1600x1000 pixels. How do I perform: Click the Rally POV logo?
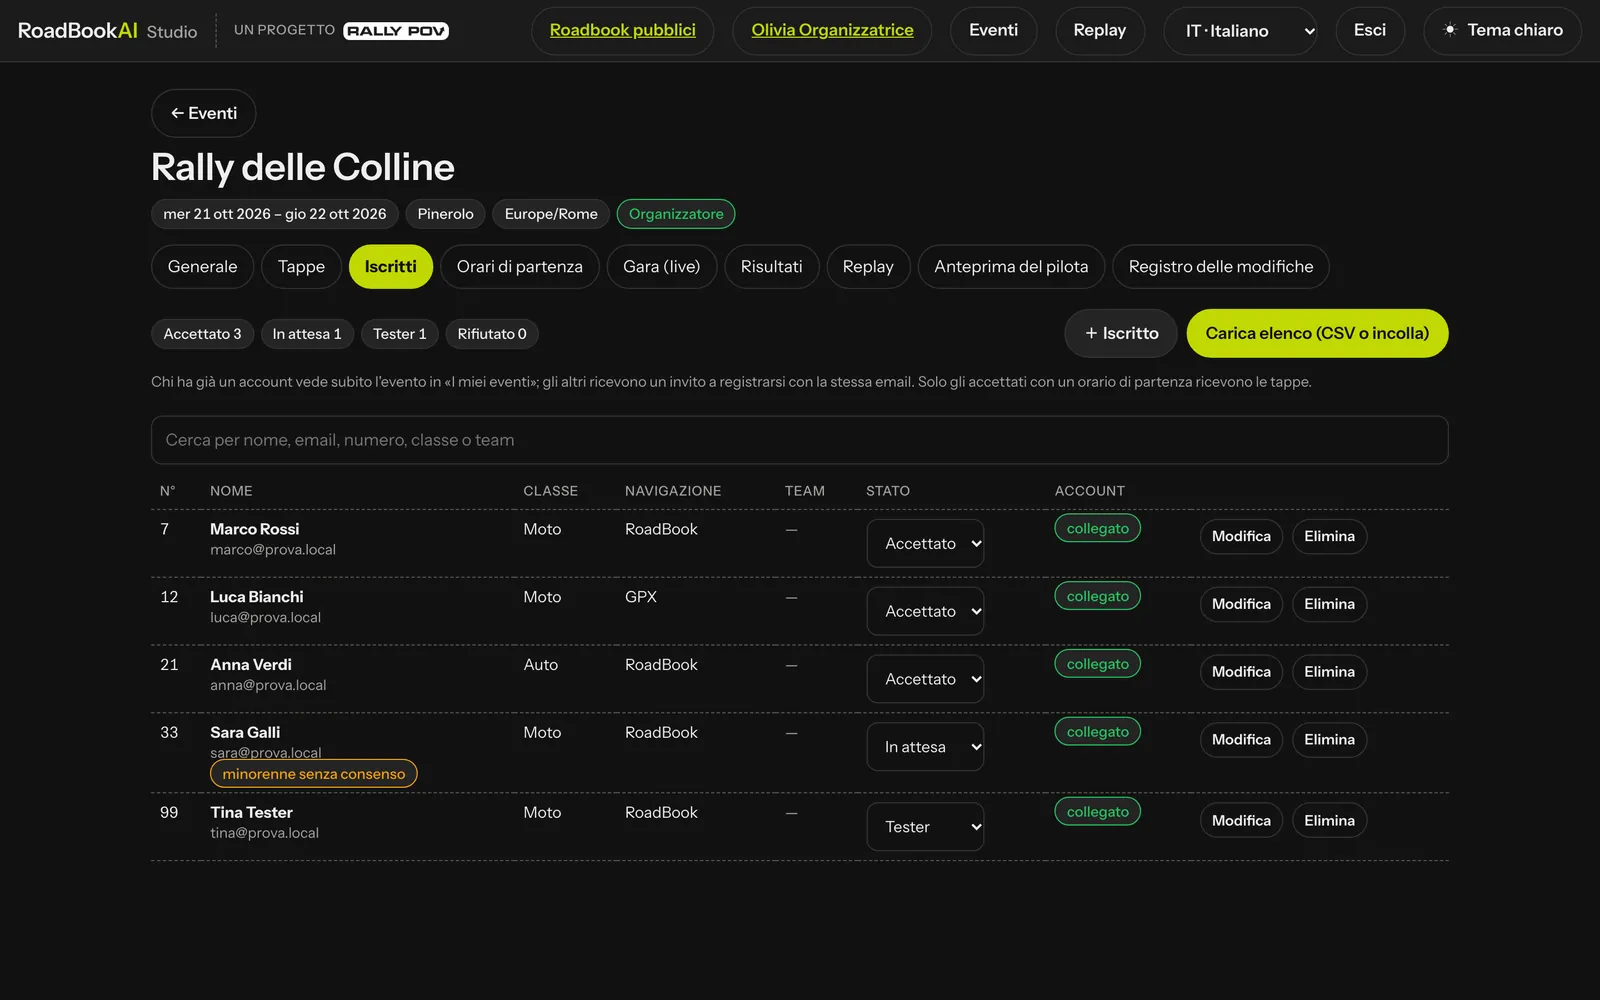(x=396, y=31)
